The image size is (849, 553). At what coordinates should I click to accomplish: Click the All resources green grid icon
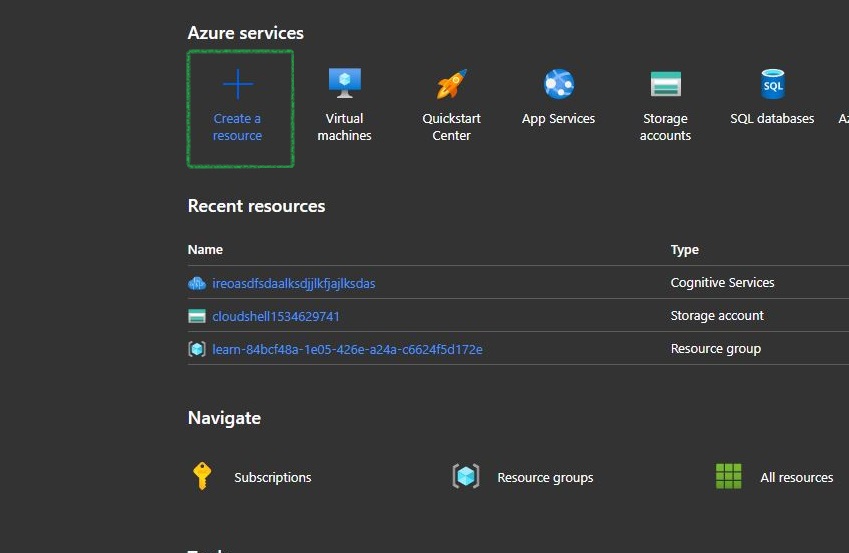(729, 476)
